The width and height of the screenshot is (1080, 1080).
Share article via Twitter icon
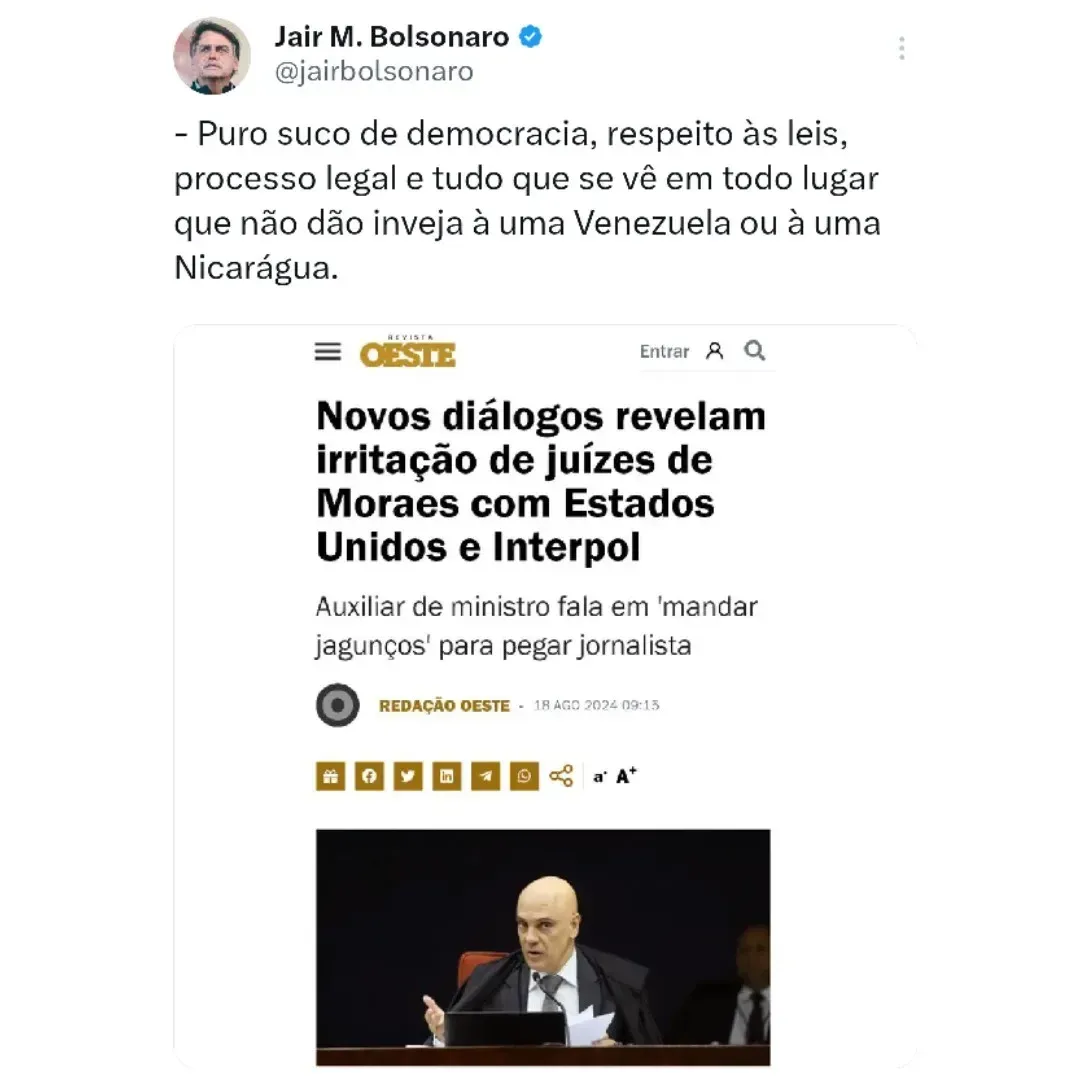pyautogui.click(x=408, y=776)
